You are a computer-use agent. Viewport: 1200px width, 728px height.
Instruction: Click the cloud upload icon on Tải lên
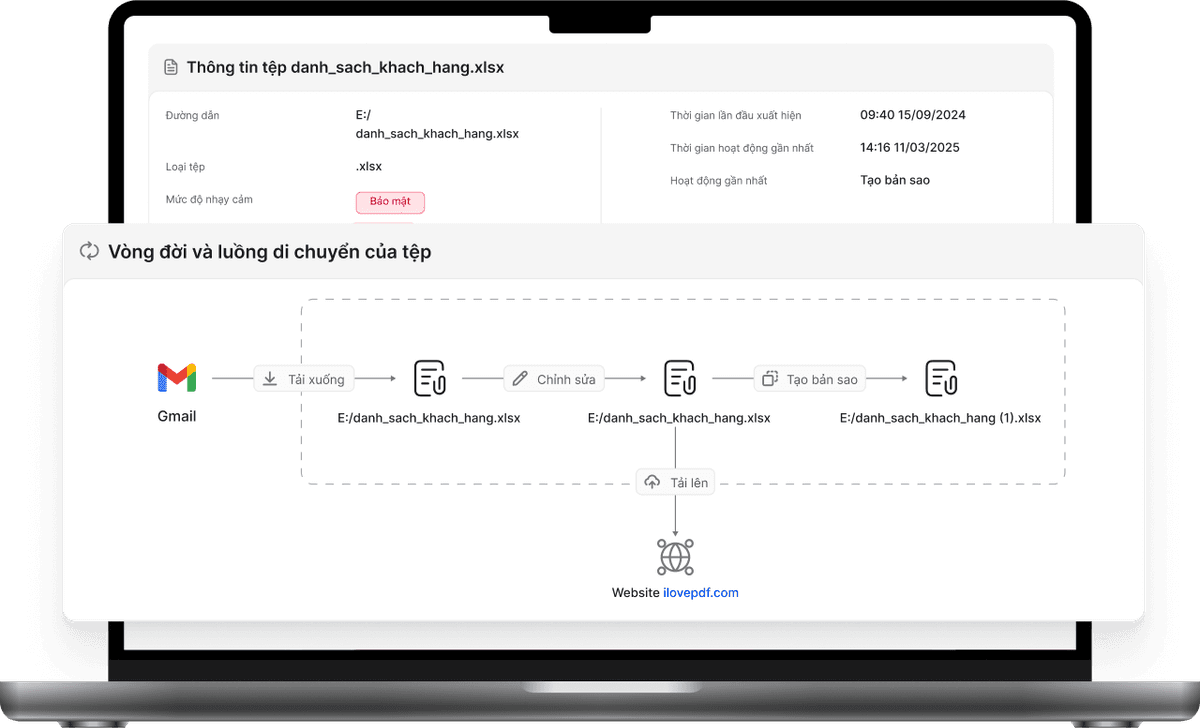tap(652, 482)
